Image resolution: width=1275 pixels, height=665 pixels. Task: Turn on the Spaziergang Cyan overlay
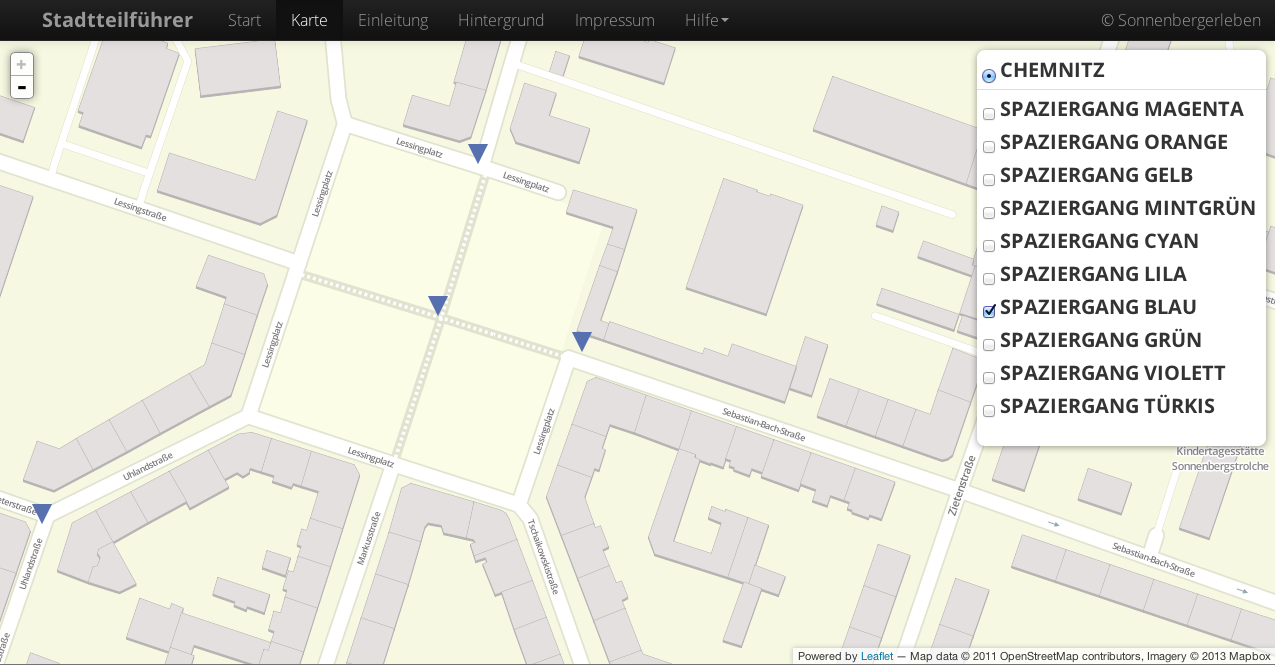coord(989,245)
